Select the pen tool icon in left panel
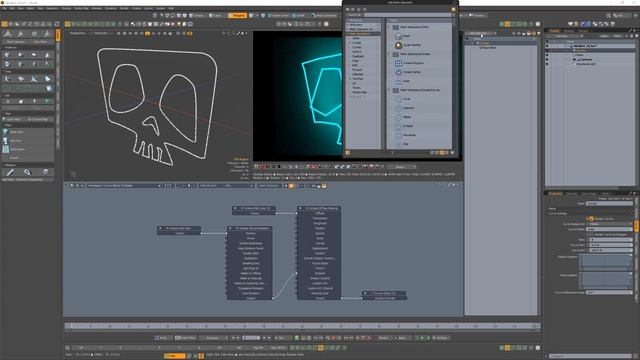Screen dimensions: 640x360 (x=10, y=172)
